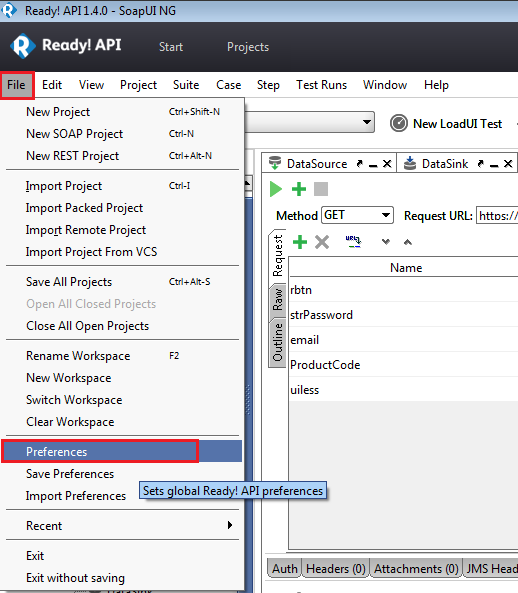Move parameter up with up chevron
The width and height of the screenshot is (518, 593).
pyautogui.click(x=408, y=242)
